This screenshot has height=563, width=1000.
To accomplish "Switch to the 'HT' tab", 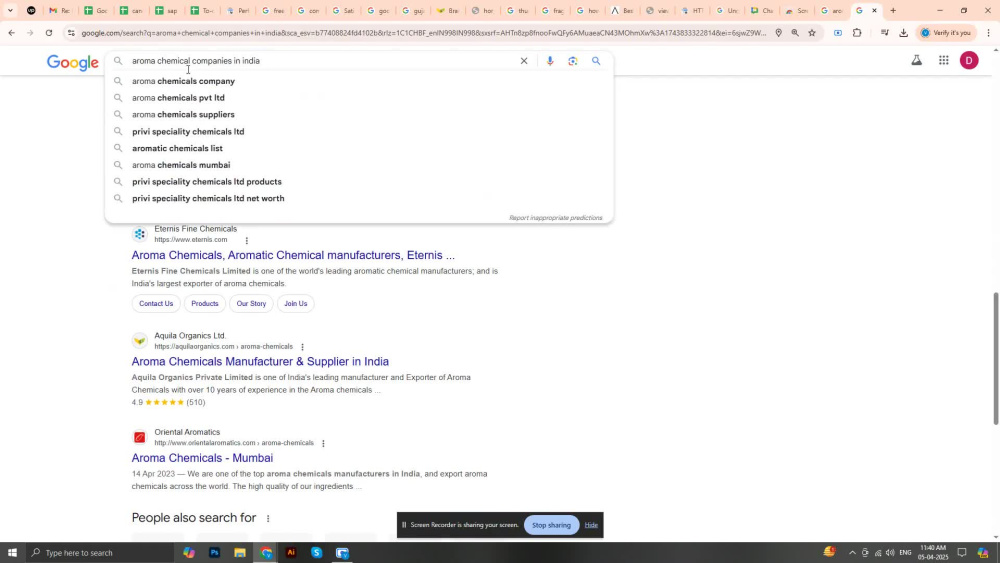I will [691, 10].
